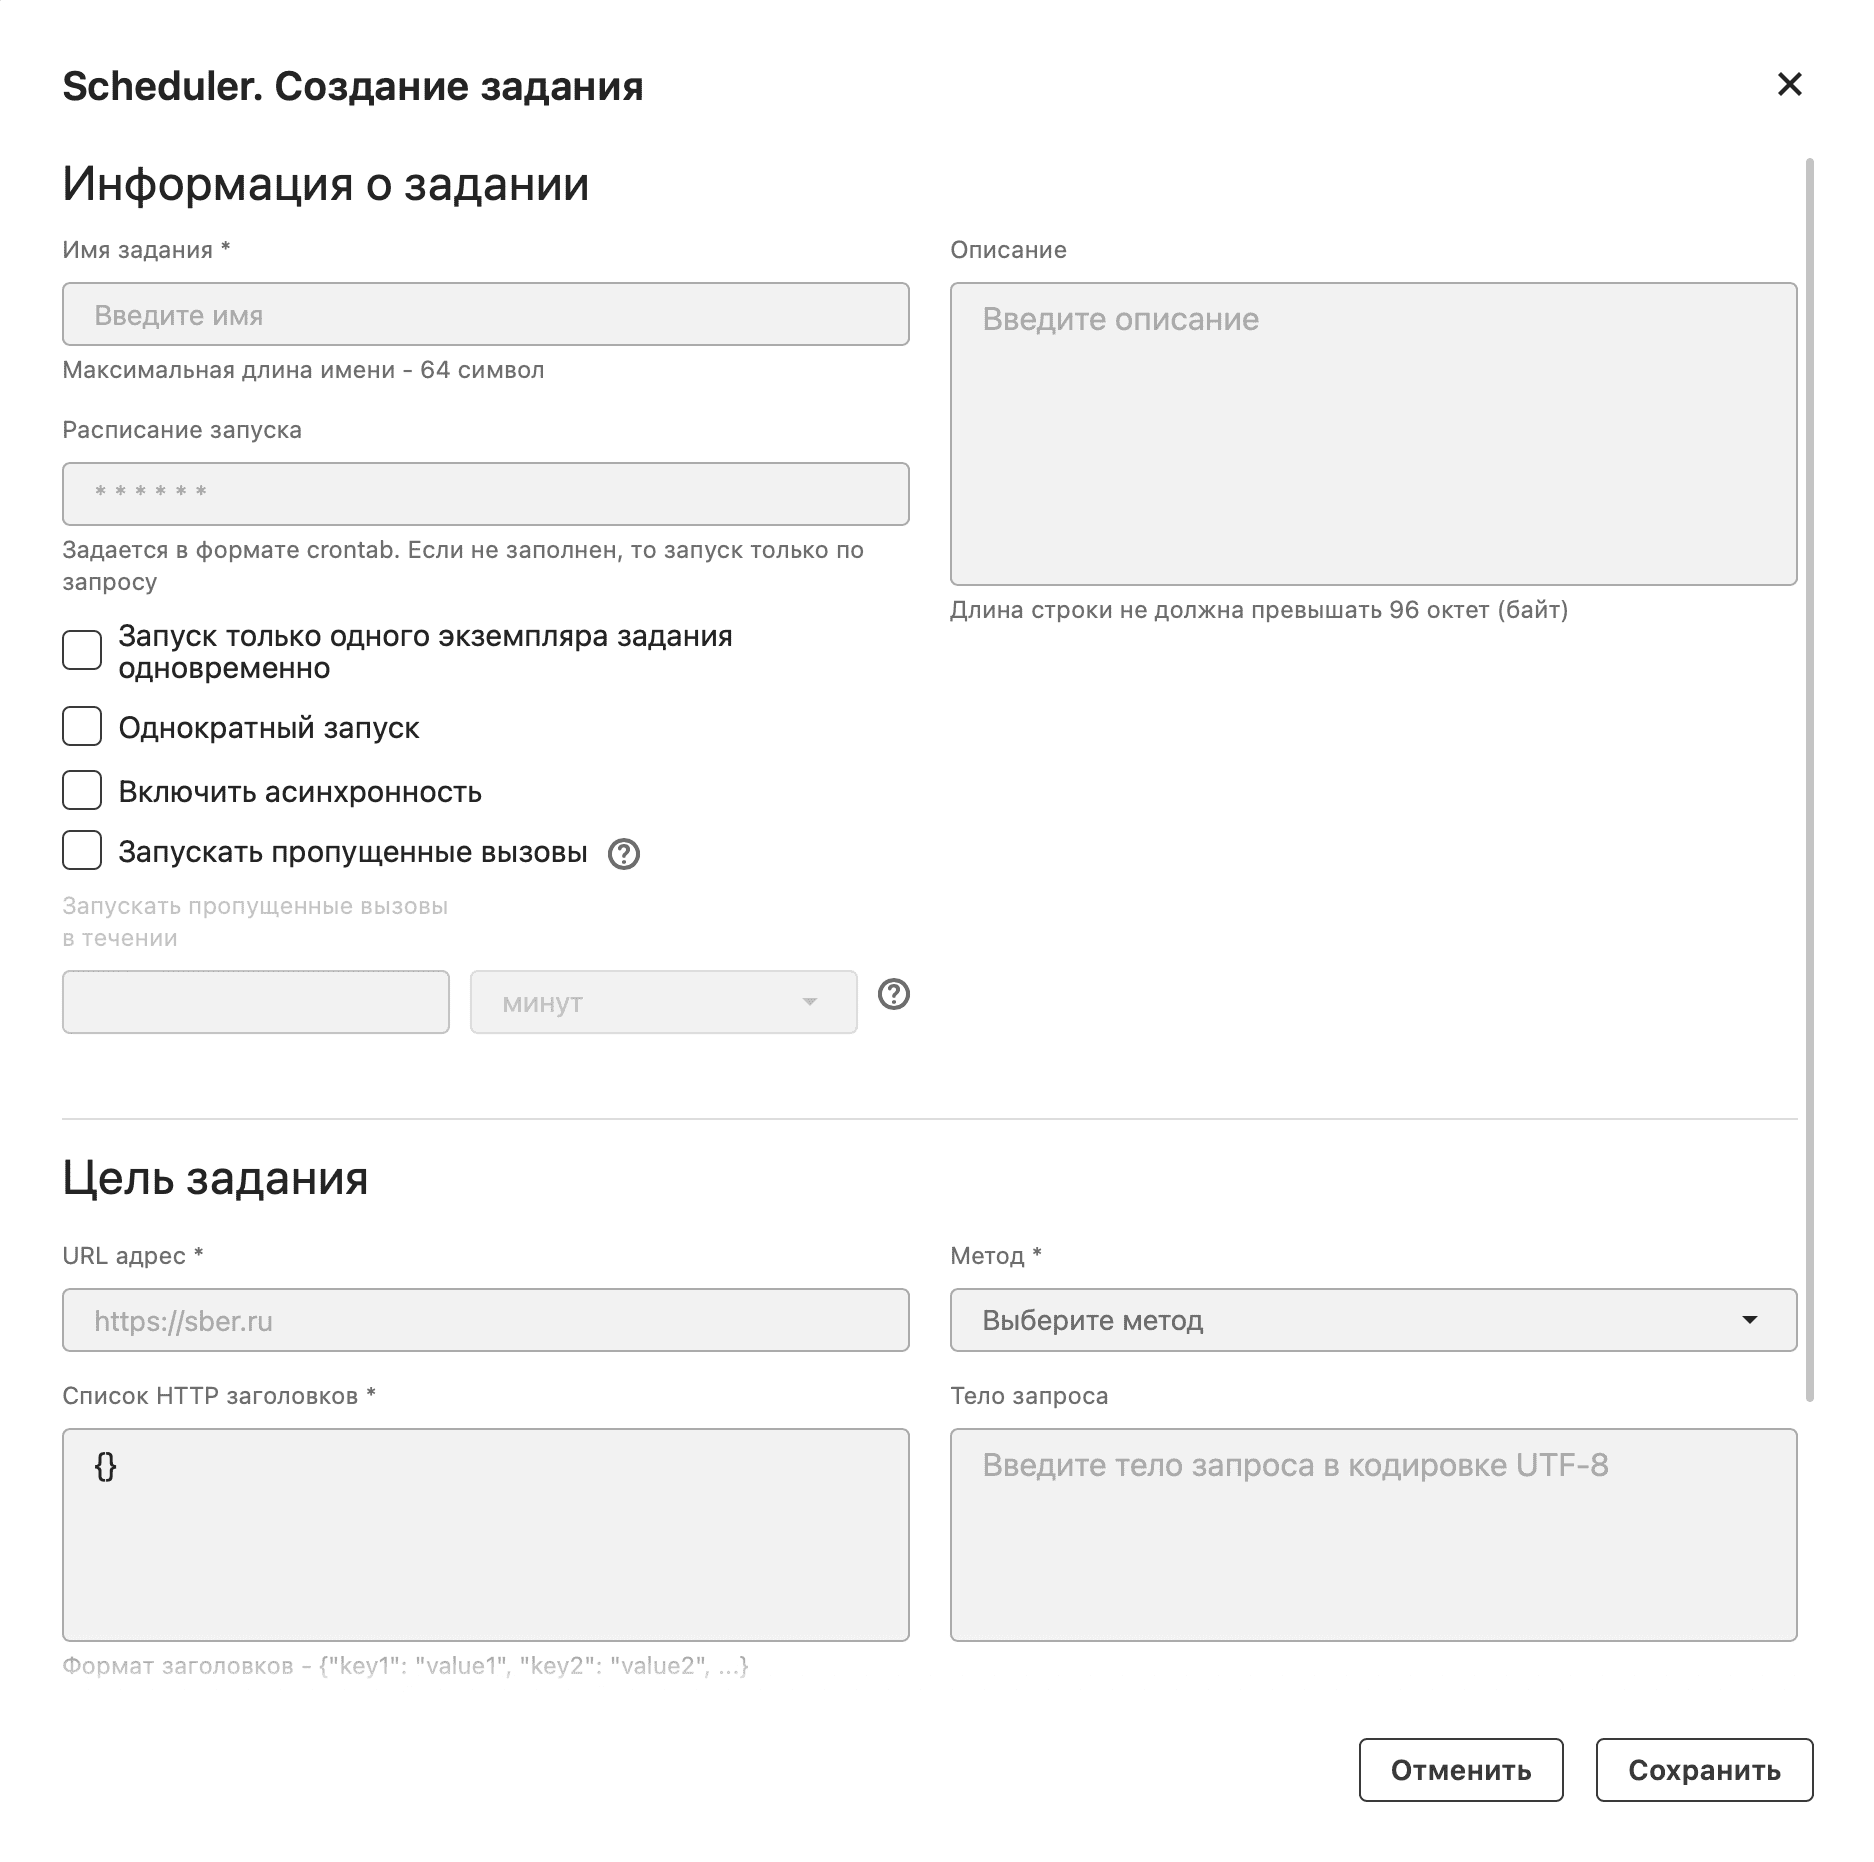Click help icon beside the minutes dropdown
1874x1862 pixels.
tap(893, 995)
